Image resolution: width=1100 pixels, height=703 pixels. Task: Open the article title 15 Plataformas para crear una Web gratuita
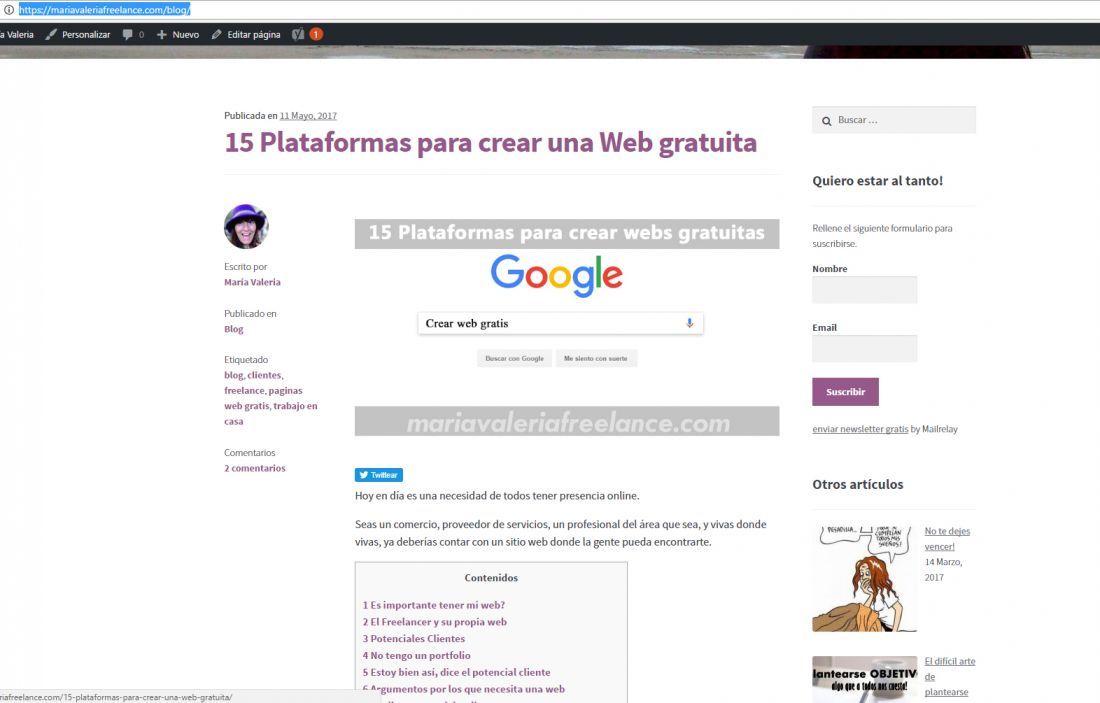point(490,142)
